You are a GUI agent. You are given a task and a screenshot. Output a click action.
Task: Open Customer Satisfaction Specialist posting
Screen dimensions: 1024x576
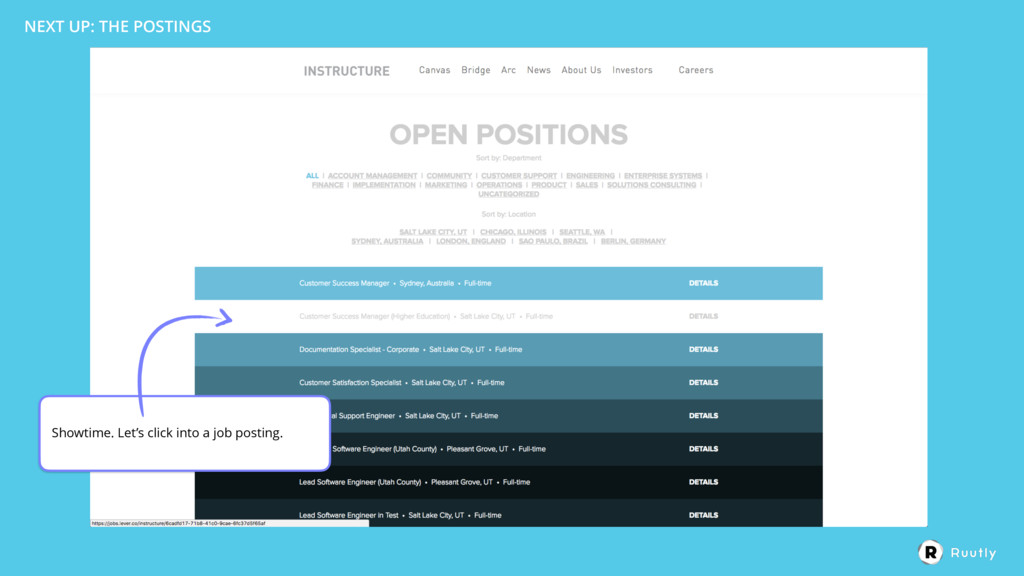(x=509, y=383)
